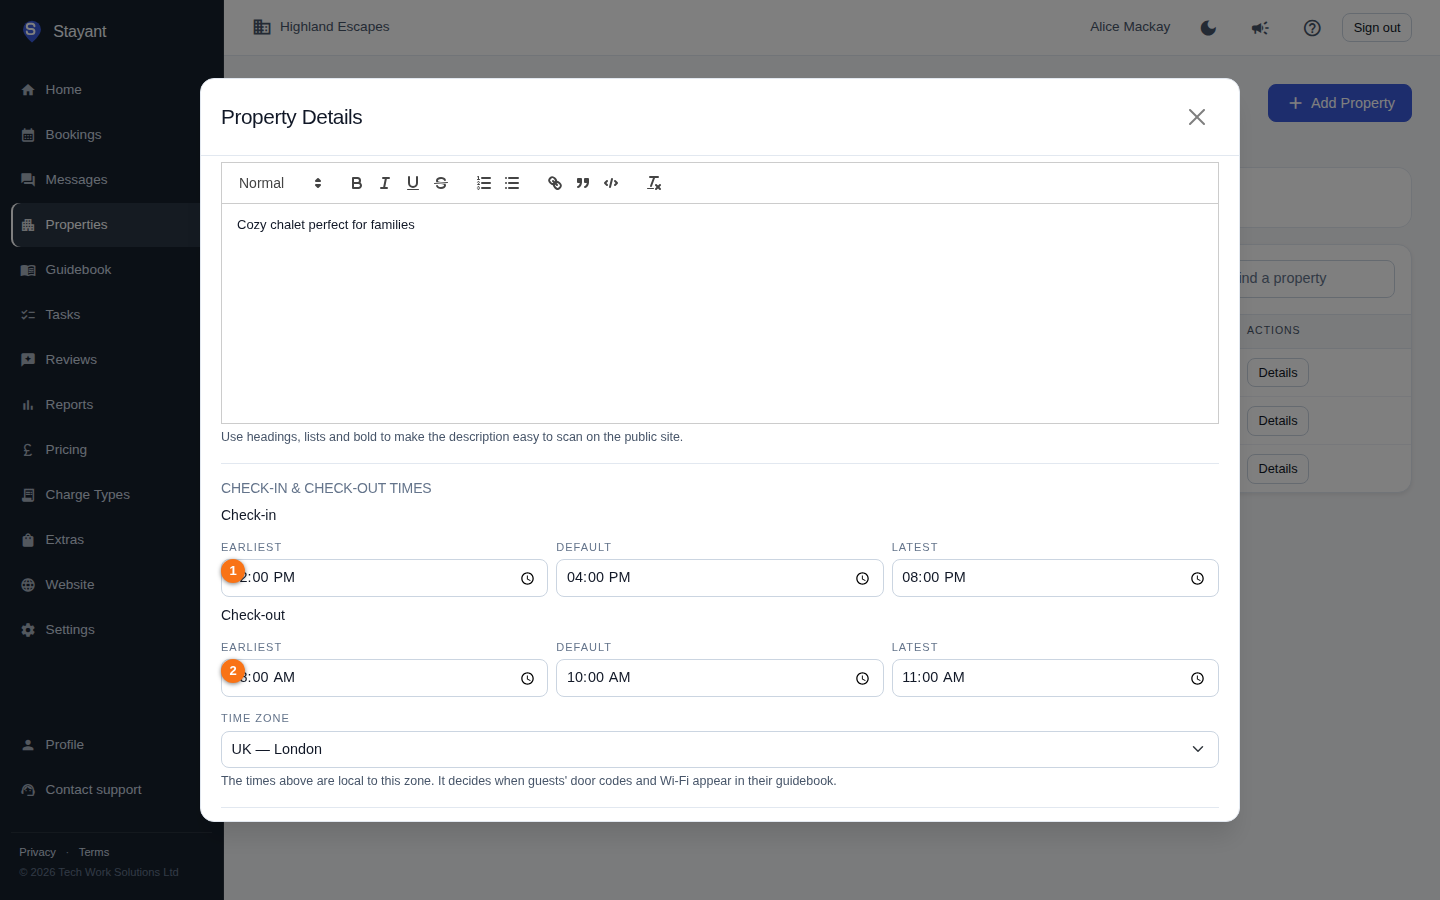Focus the check-in Default time field
This screenshot has height=900, width=1440.
coord(720,578)
